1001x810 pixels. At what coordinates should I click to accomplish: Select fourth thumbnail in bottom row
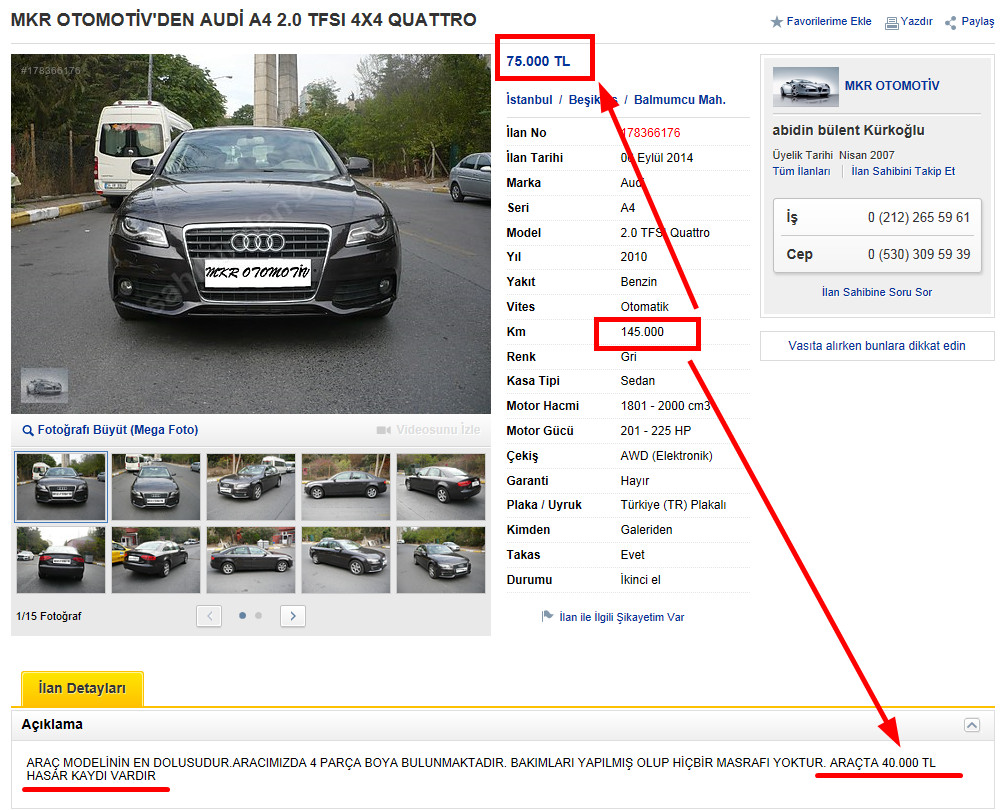[x=346, y=560]
